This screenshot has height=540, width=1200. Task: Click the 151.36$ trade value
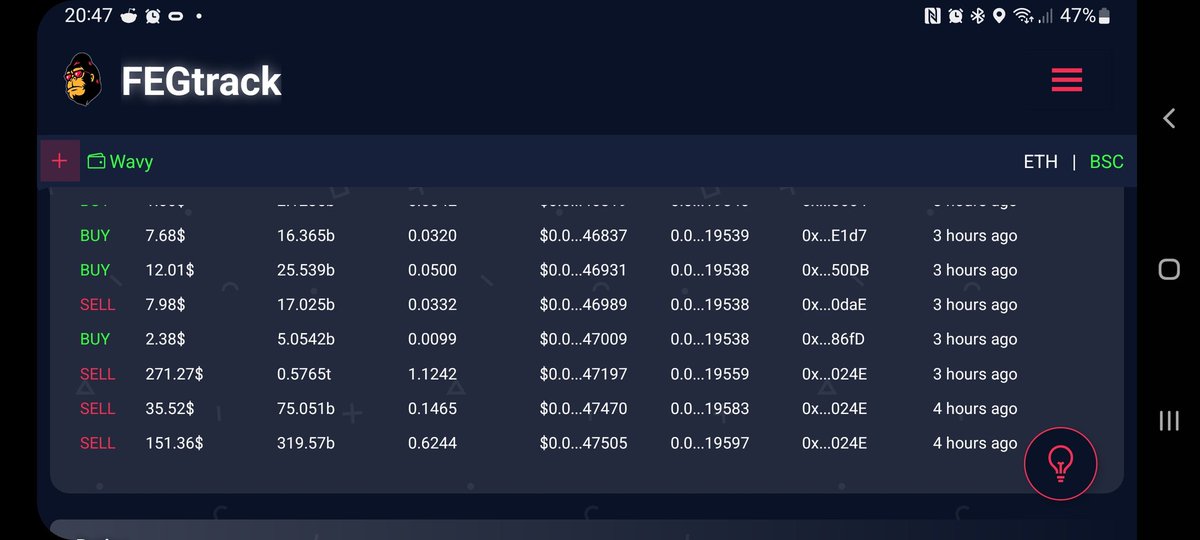(174, 443)
